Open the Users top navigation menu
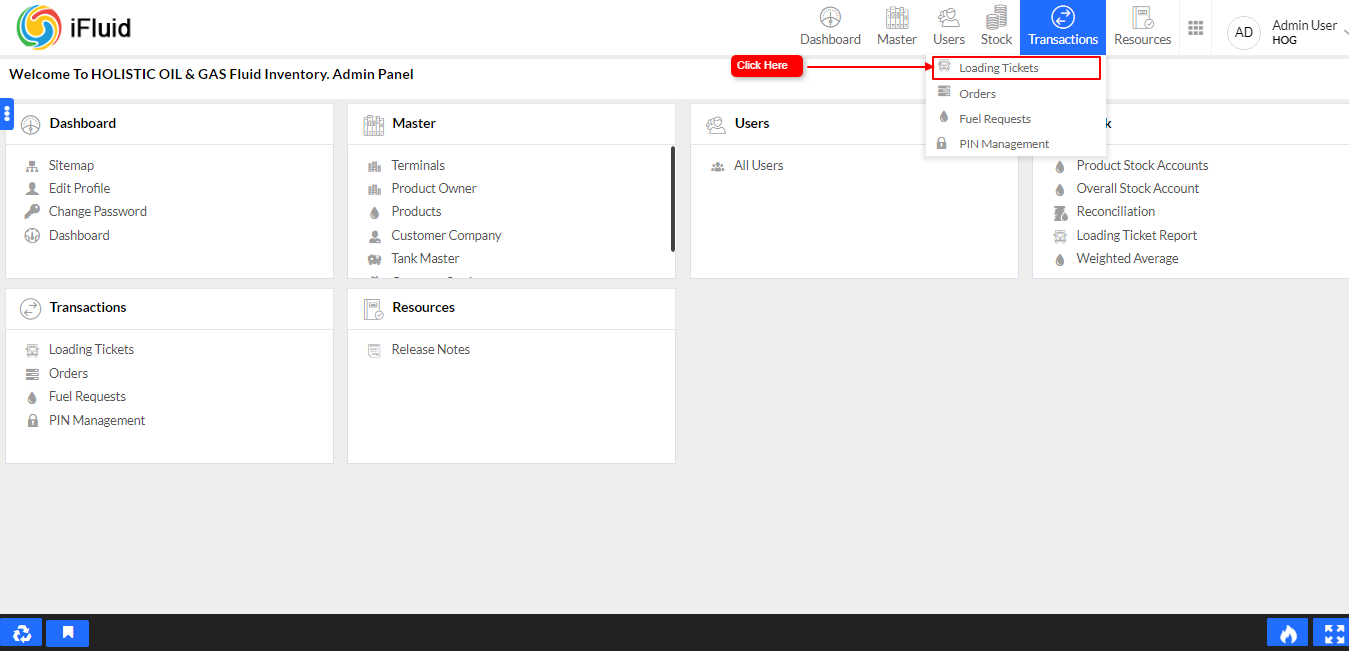Screen dimensions: 1349x651 [949, 27]
